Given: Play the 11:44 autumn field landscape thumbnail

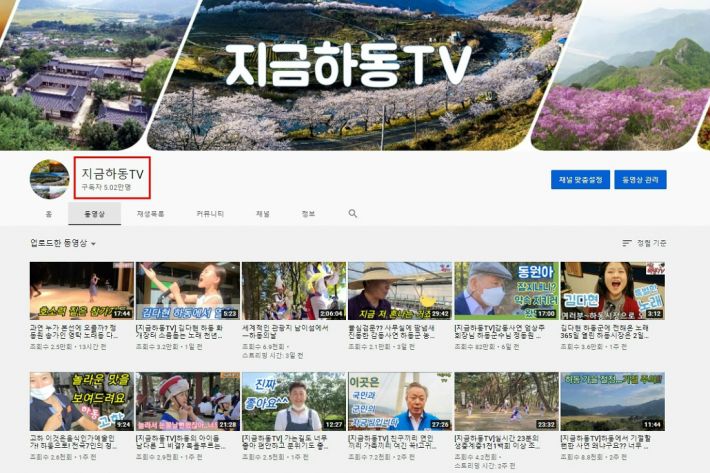Looking at the screenshot, I should pos(613,401).
